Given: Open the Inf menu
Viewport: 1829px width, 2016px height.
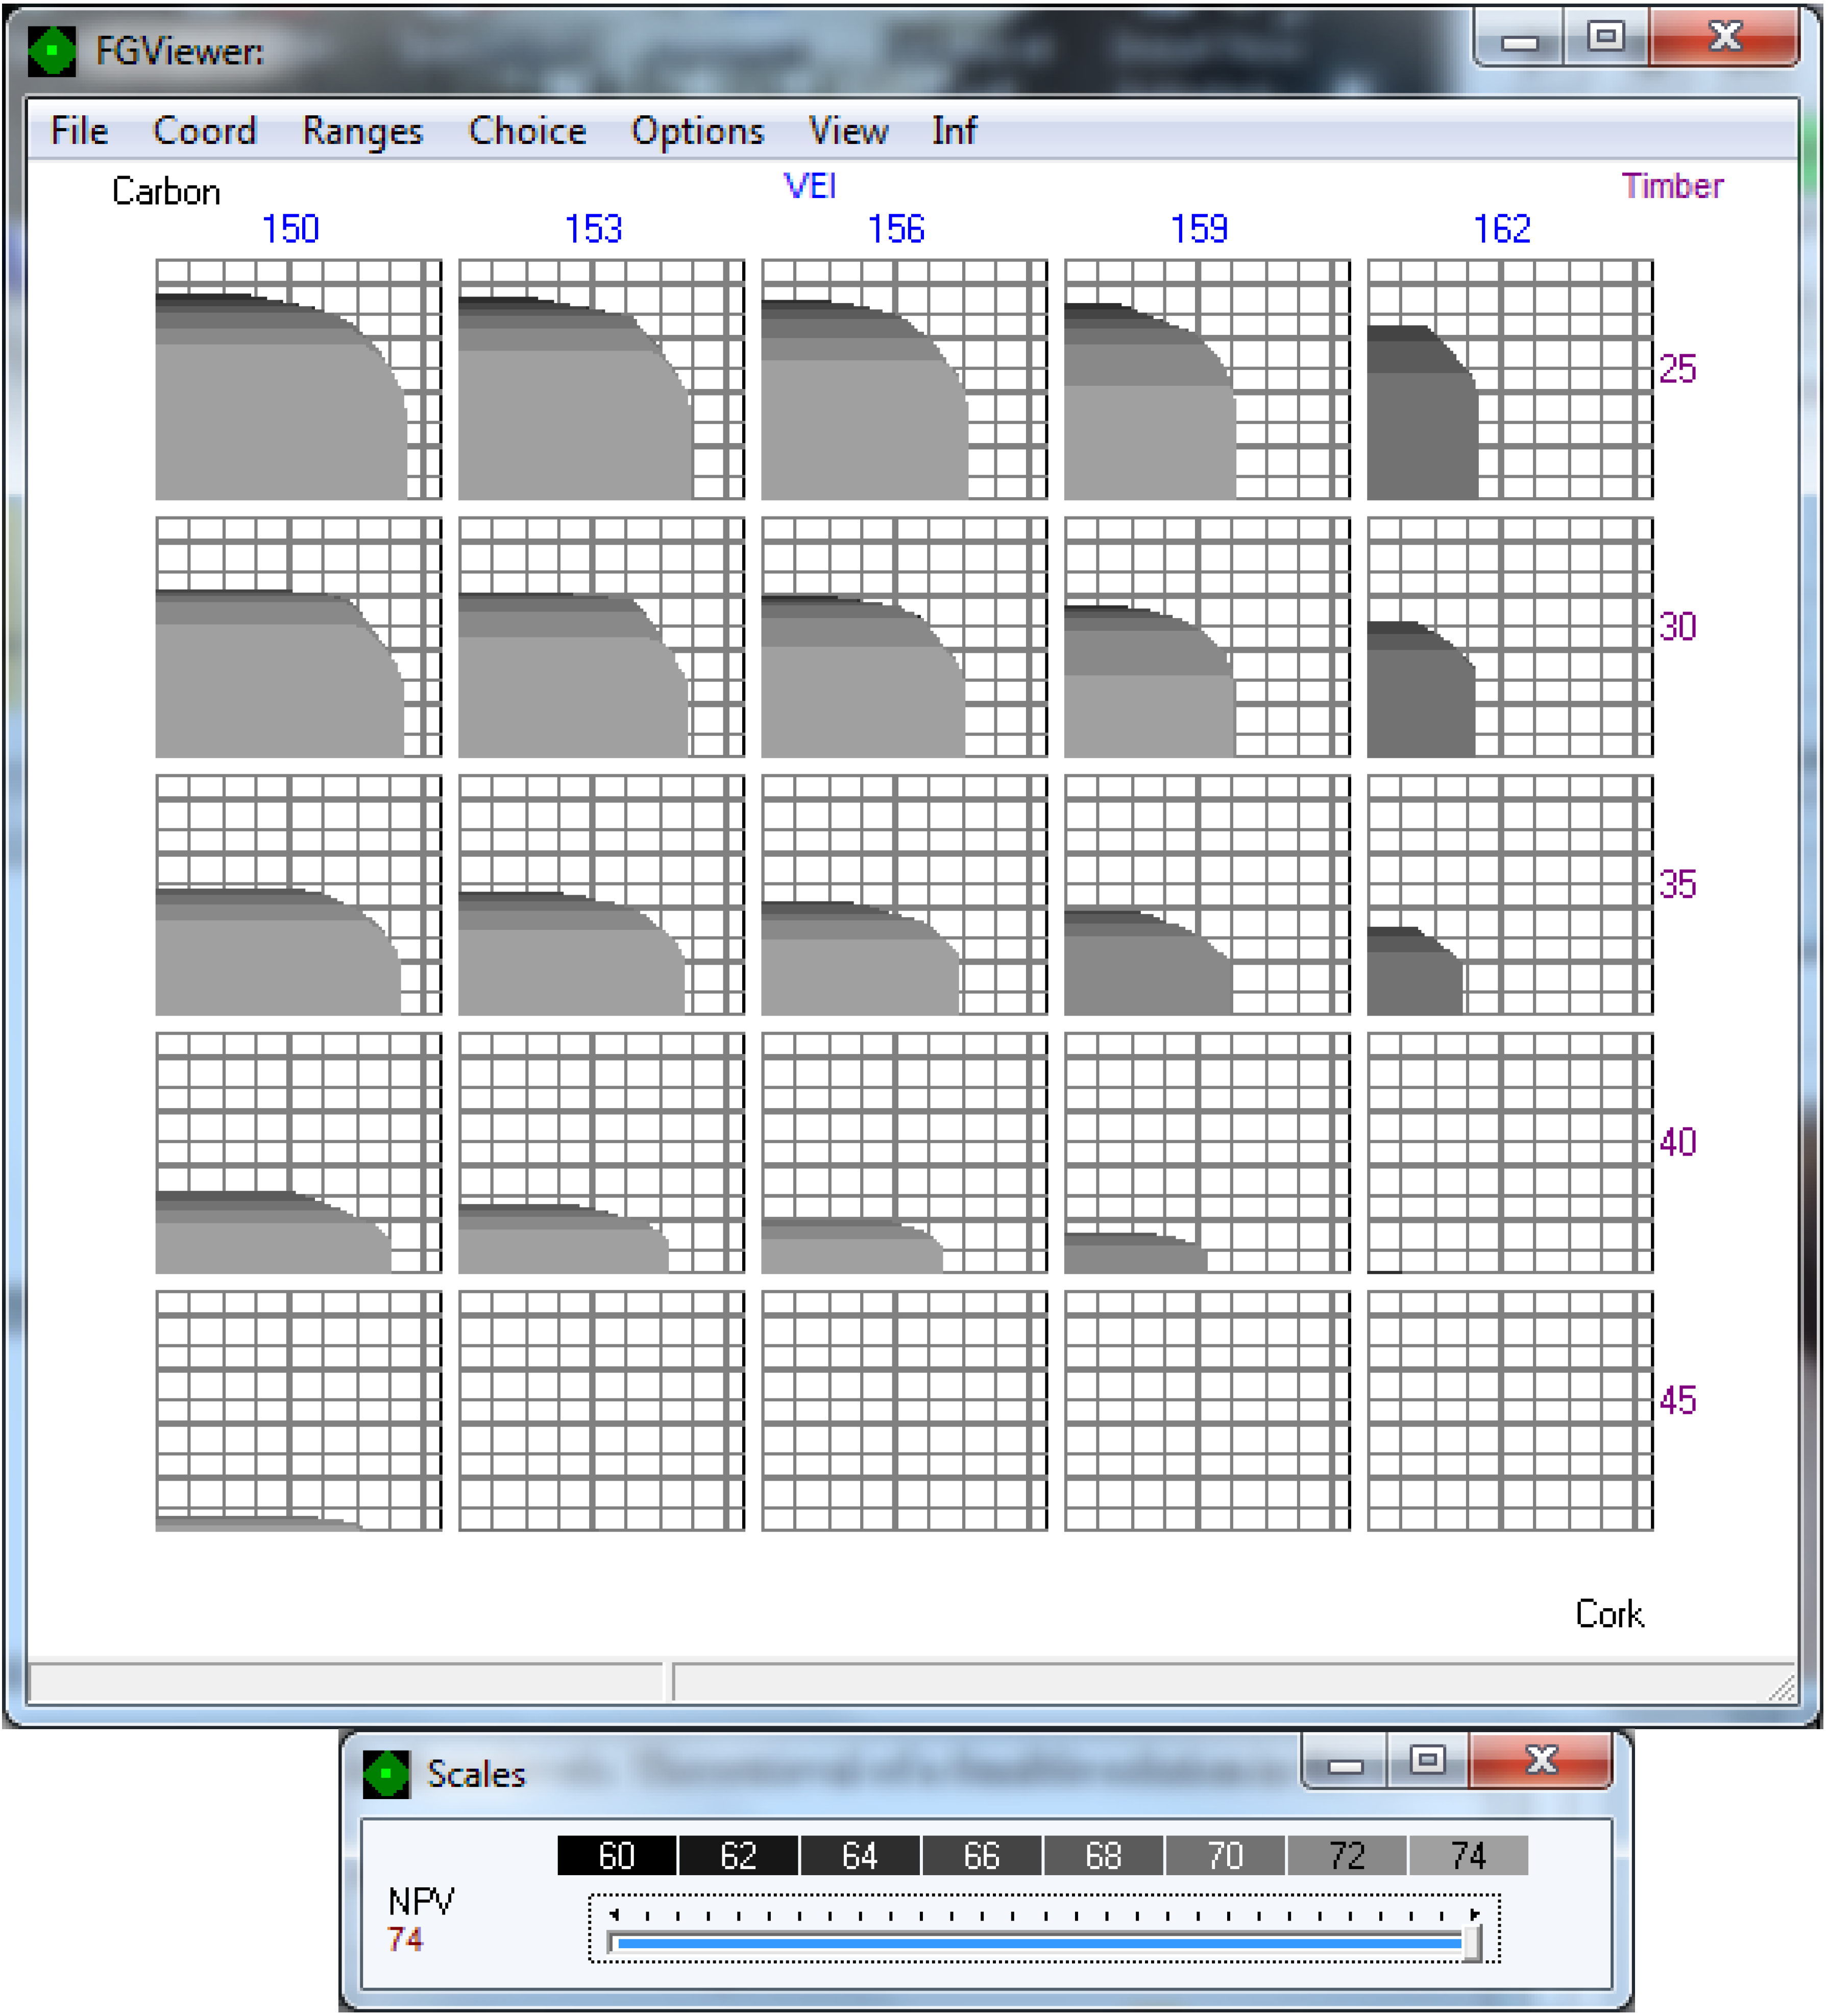Looking at the screenshot, I should [x=954, y=131].
